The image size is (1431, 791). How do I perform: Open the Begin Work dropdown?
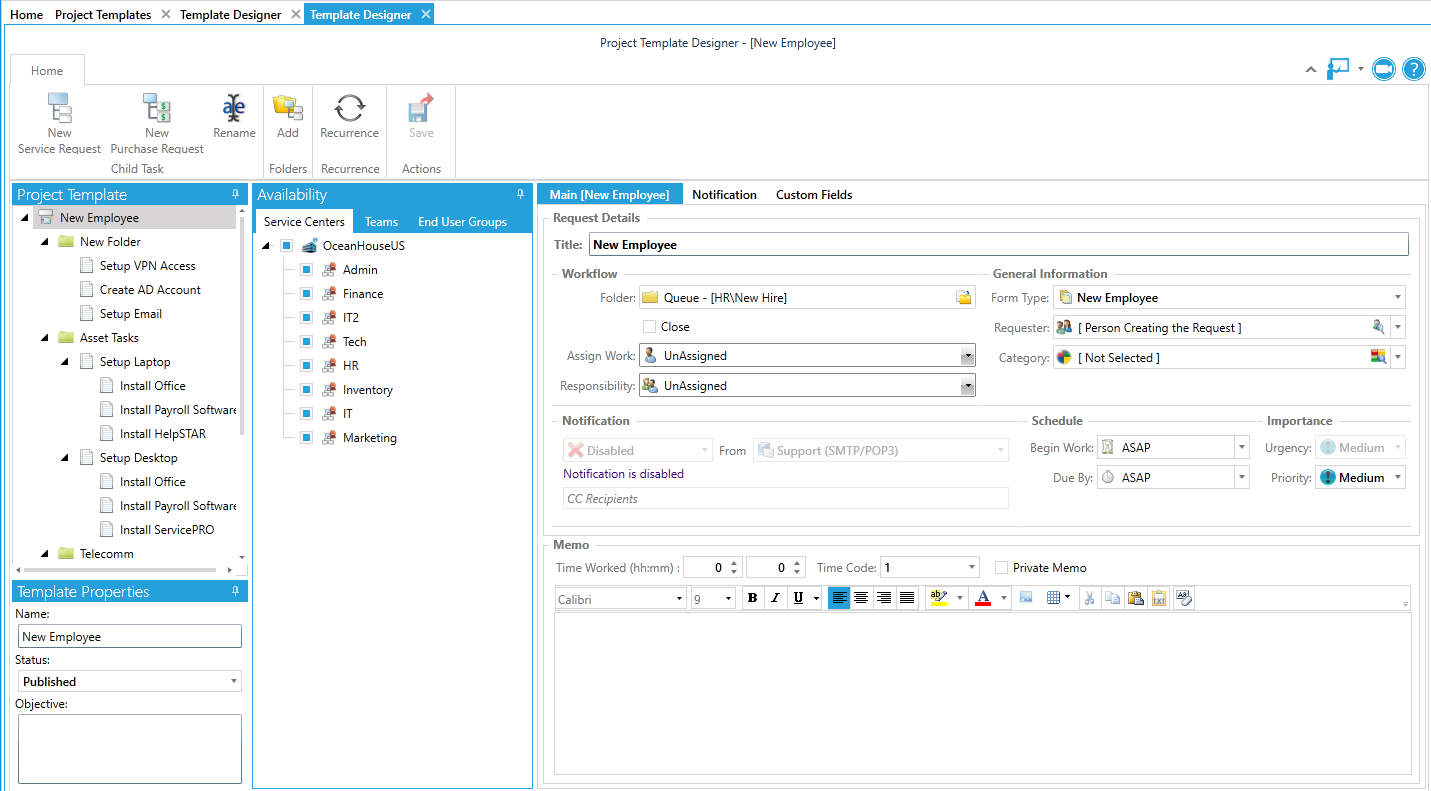click(1241, 448)
